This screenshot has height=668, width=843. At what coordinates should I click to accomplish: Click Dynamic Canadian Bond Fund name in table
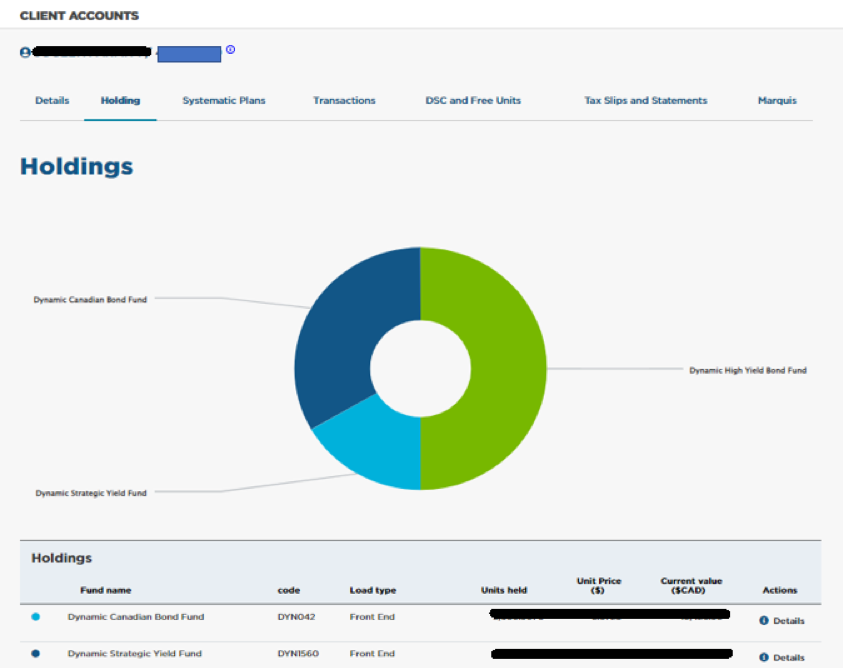click(x=136, y=617)
